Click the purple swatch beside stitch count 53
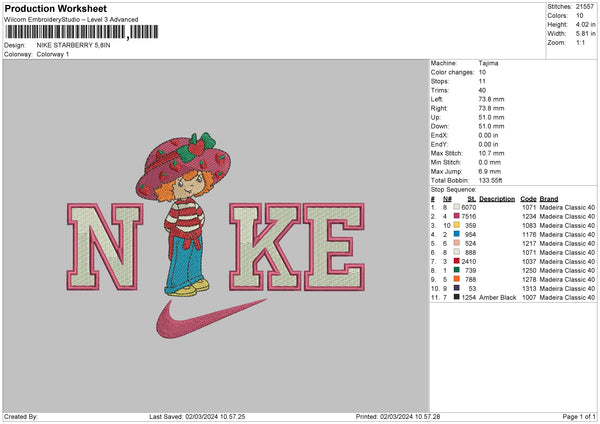The height and width of the screenshot is (424, 600). click(457, 288)
